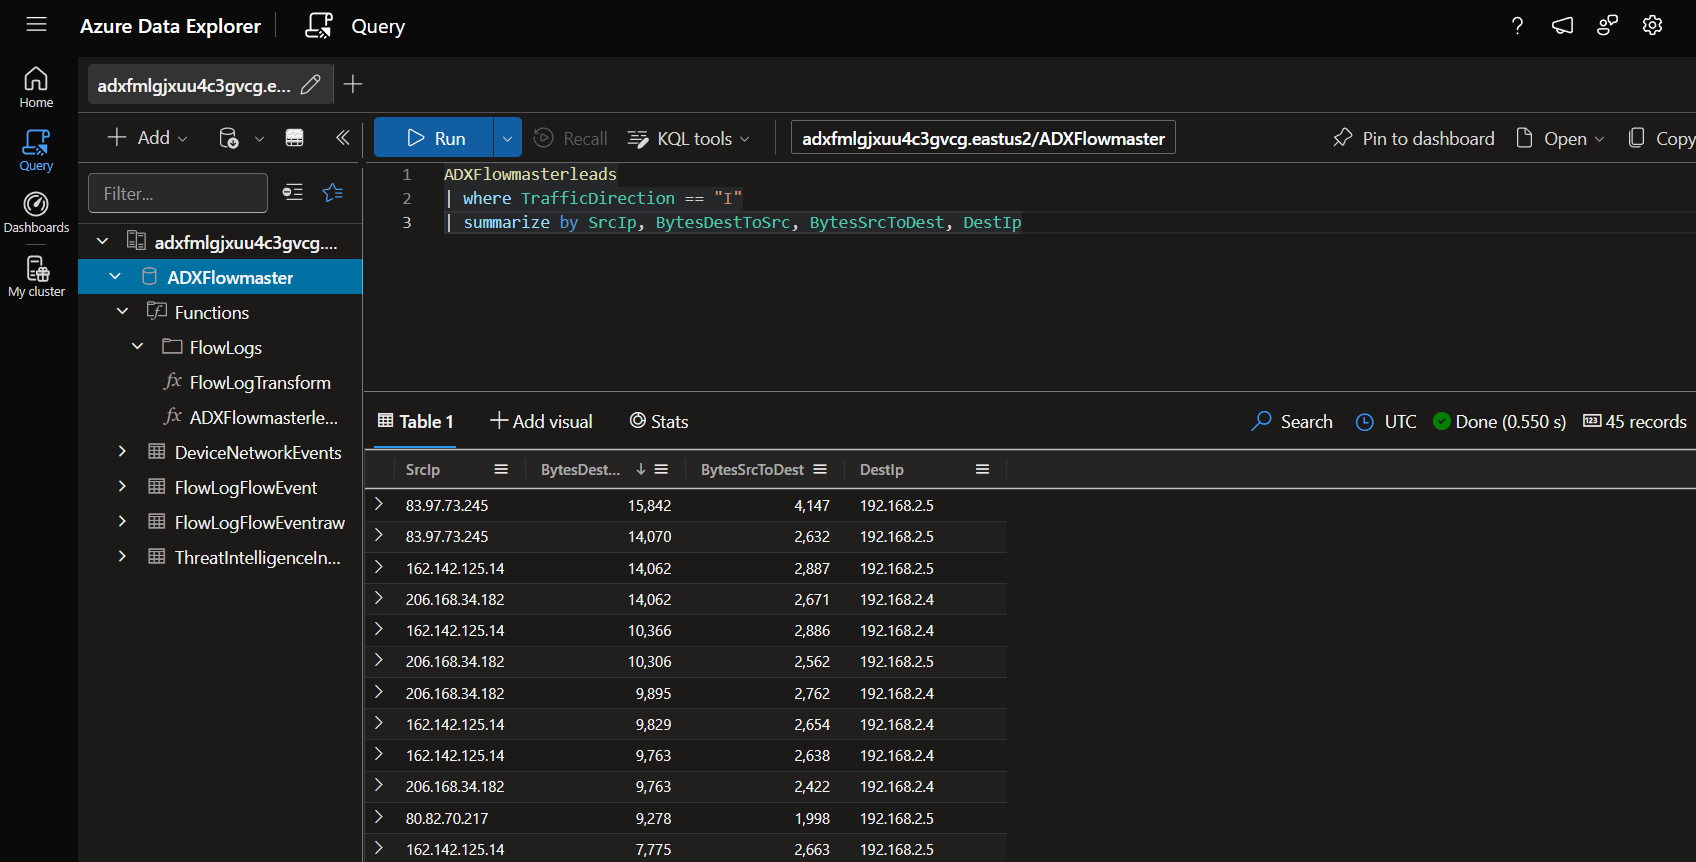Screen dimensions: 1696x862
Task: Run the query
Action: pos(434,138)
